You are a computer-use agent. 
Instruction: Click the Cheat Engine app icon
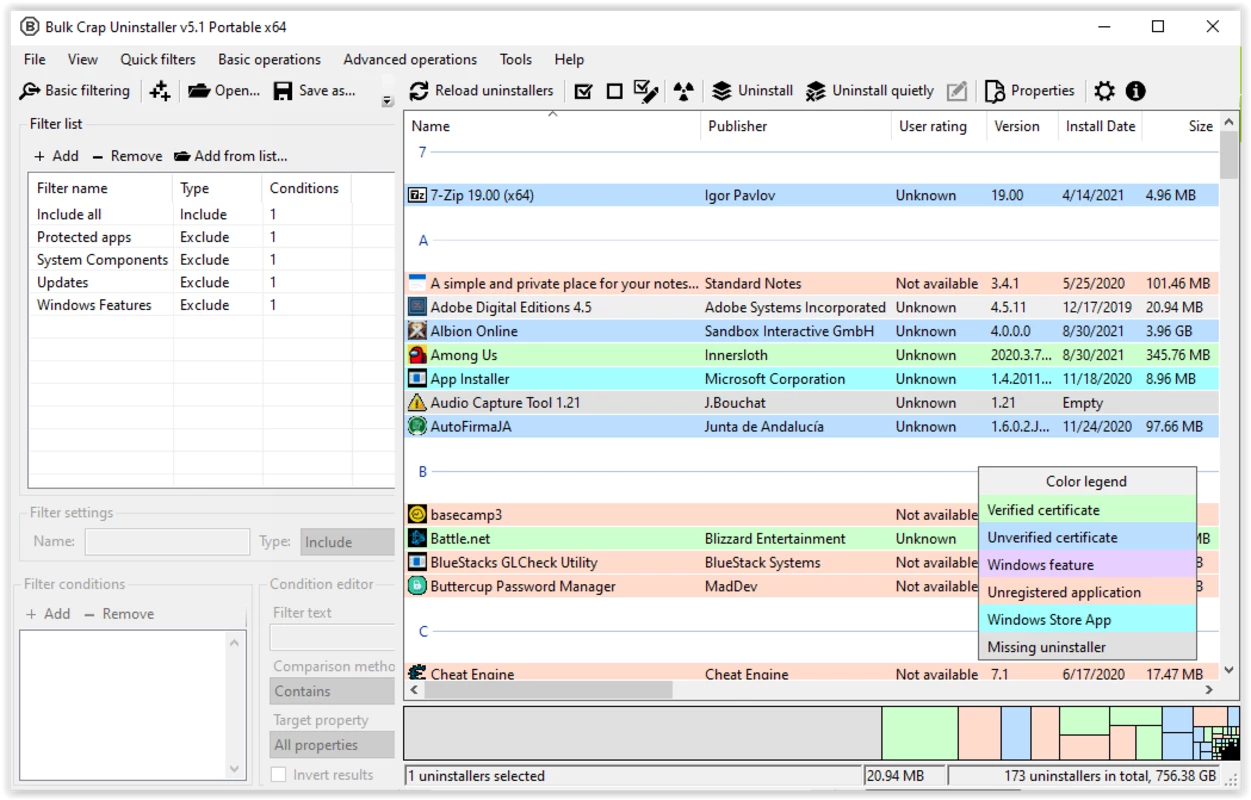(417, 673)
